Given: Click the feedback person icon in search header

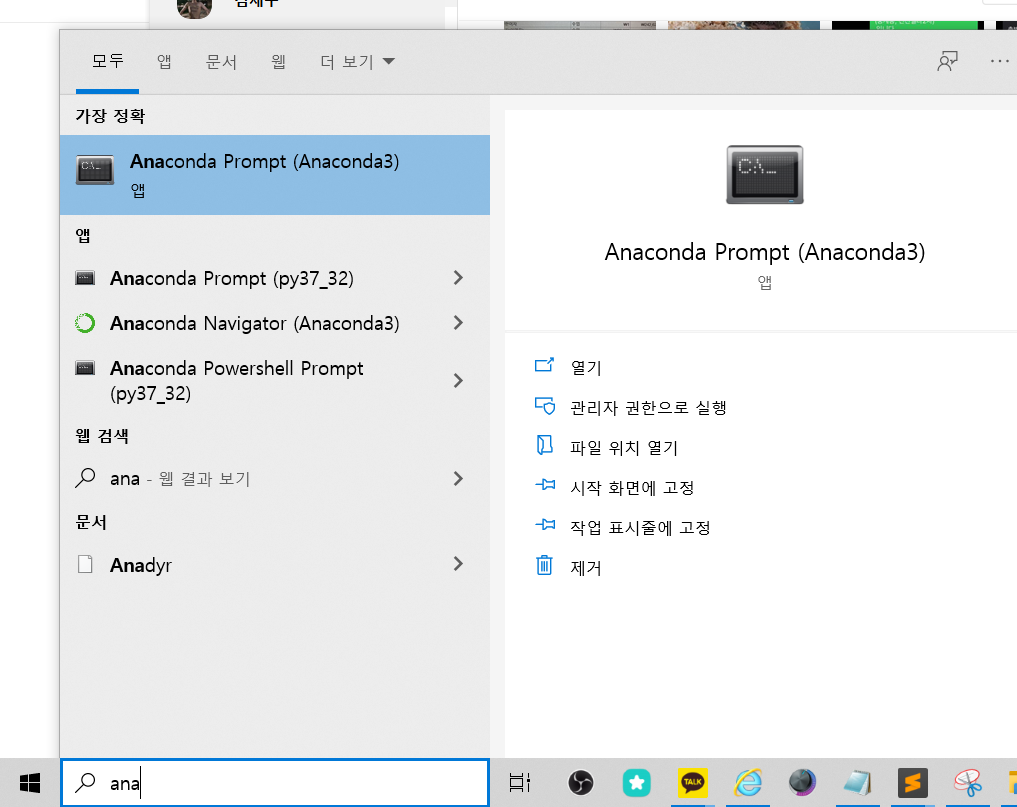Looking at the screenshot, I should [x=948, y=62].
